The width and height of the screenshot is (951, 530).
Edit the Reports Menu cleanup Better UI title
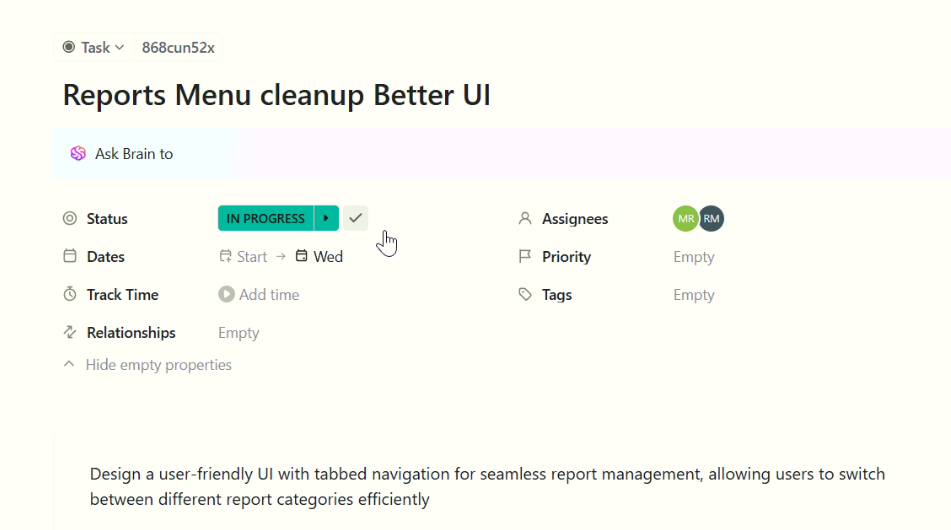[276, 96]
